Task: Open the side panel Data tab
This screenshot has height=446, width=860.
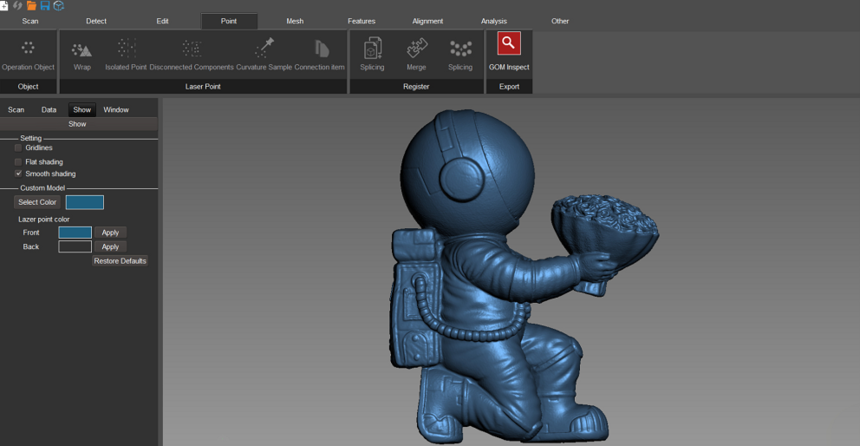Action: point(49,110)
